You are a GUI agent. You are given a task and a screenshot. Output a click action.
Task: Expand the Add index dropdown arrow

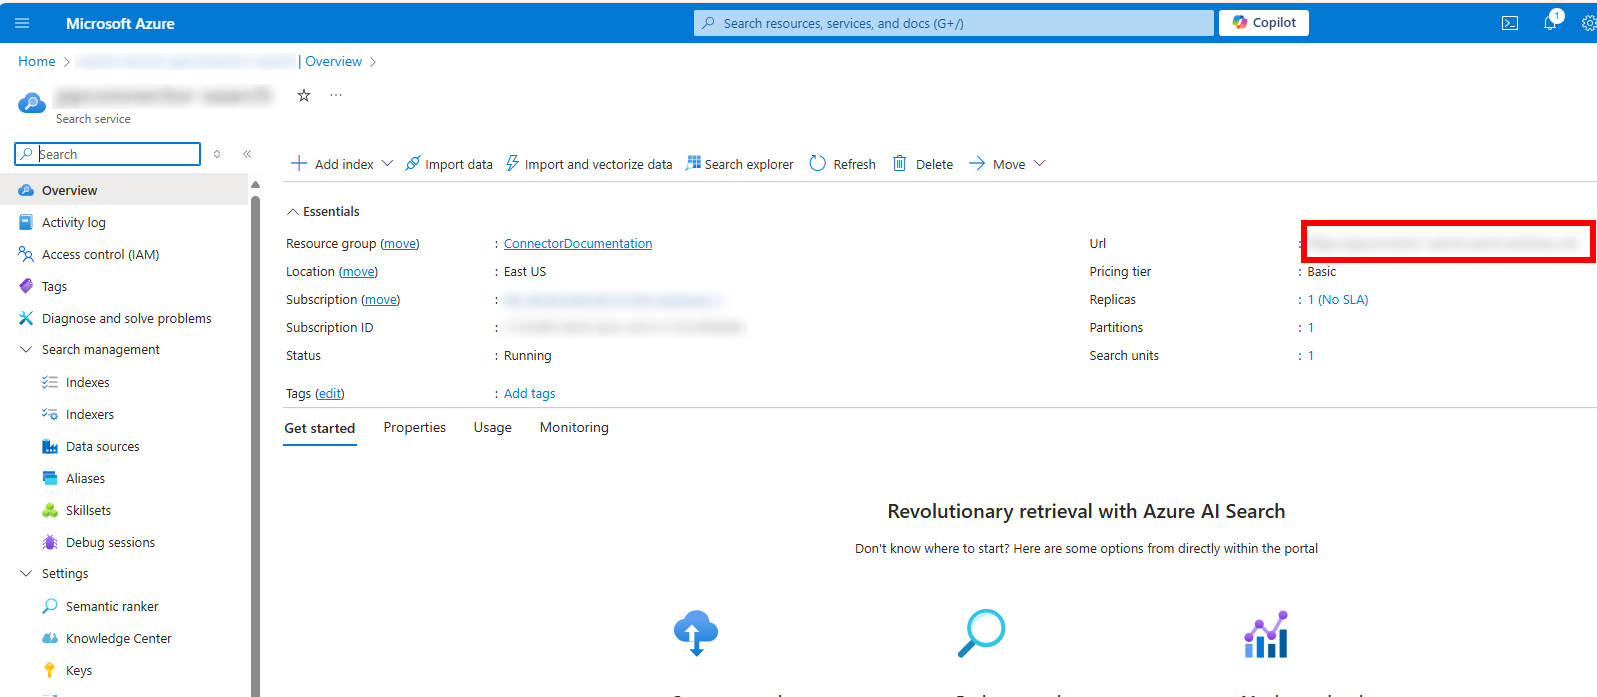click(387, 163)
